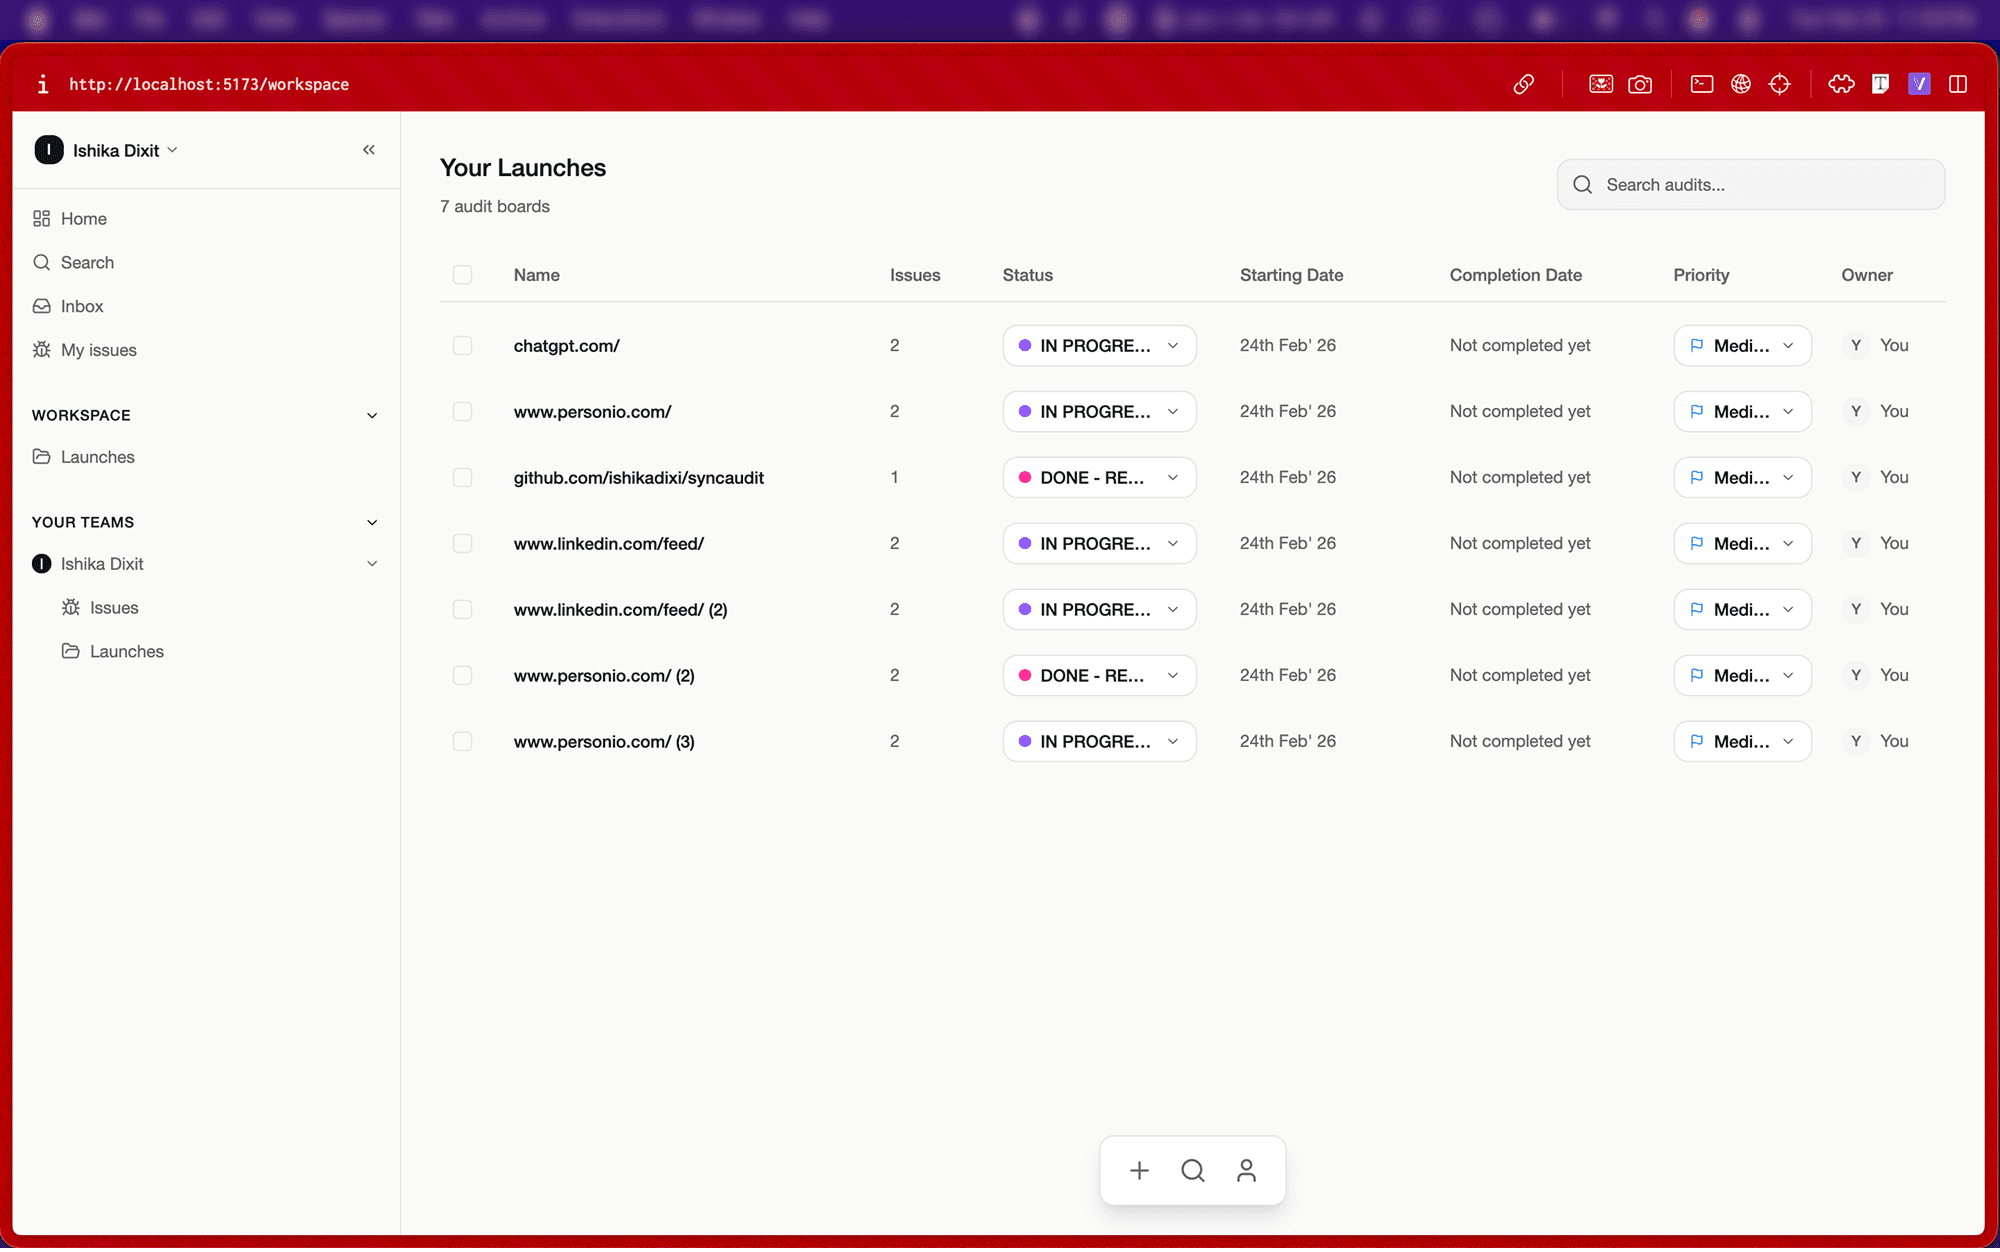Check the select-all checkbox in table header
This screenshot has width=2000, height=1252.
462,275
